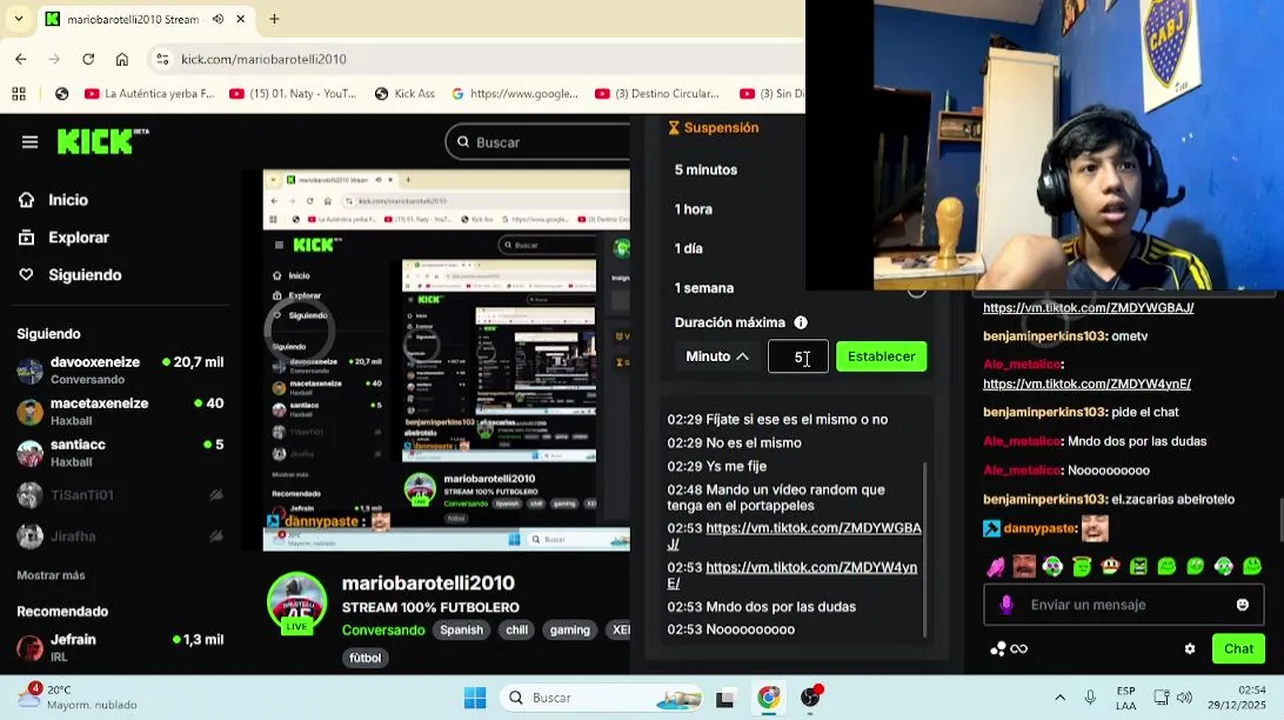Viewport: 1284px width, 720px height.
Task: Open chat settings gear icon
Action: tap(1189, 649)
